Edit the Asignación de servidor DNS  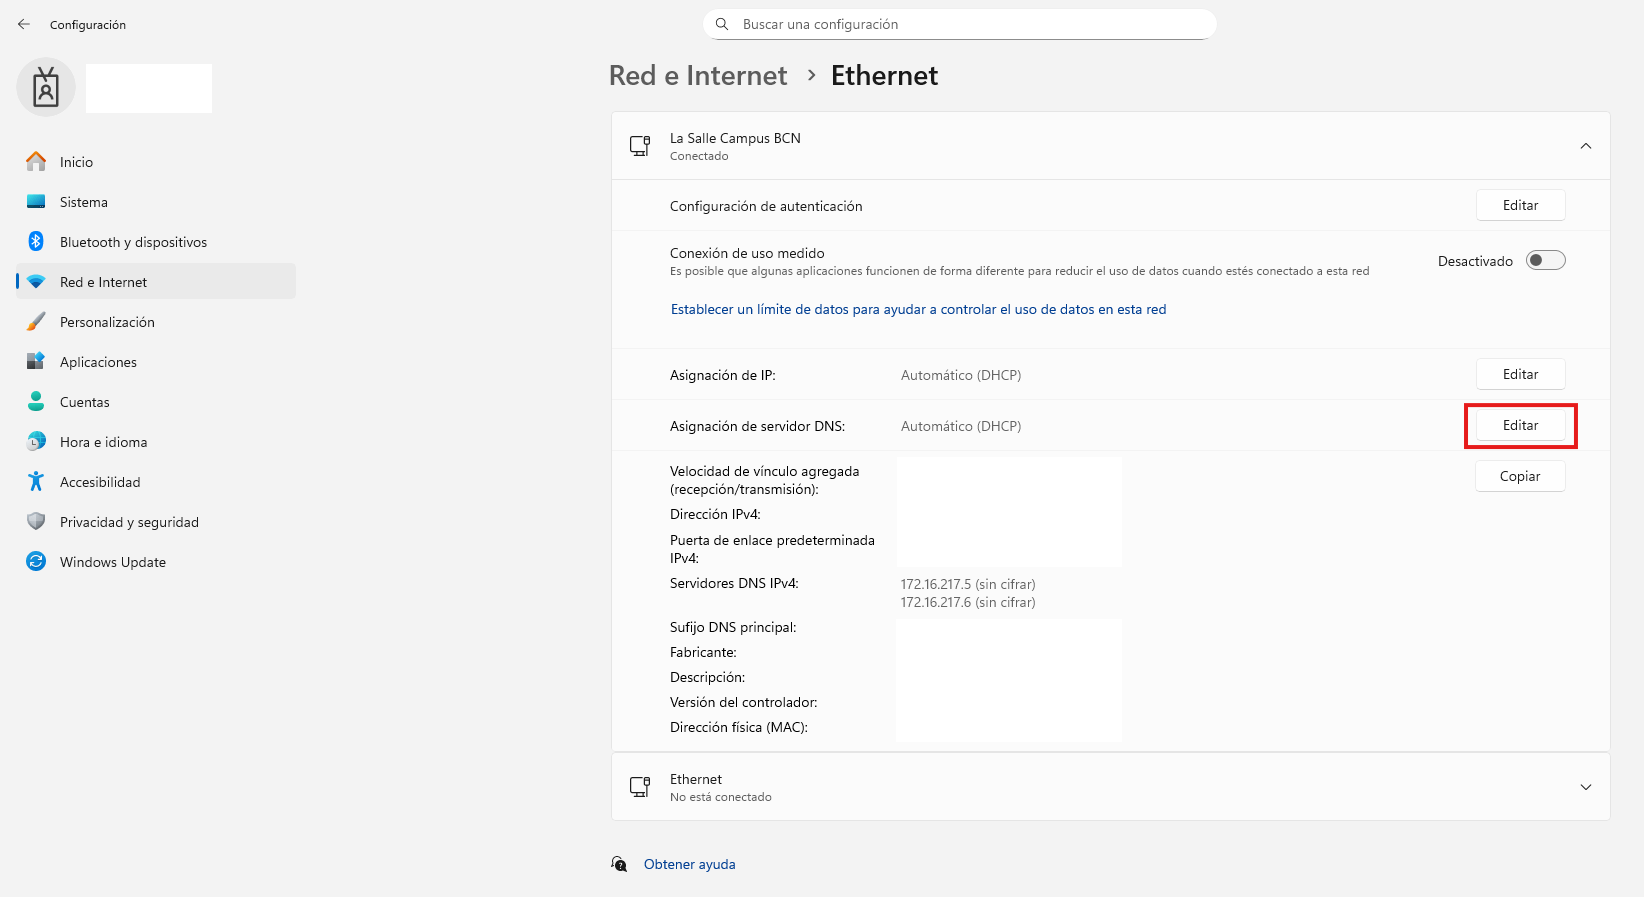[1521, 425]
